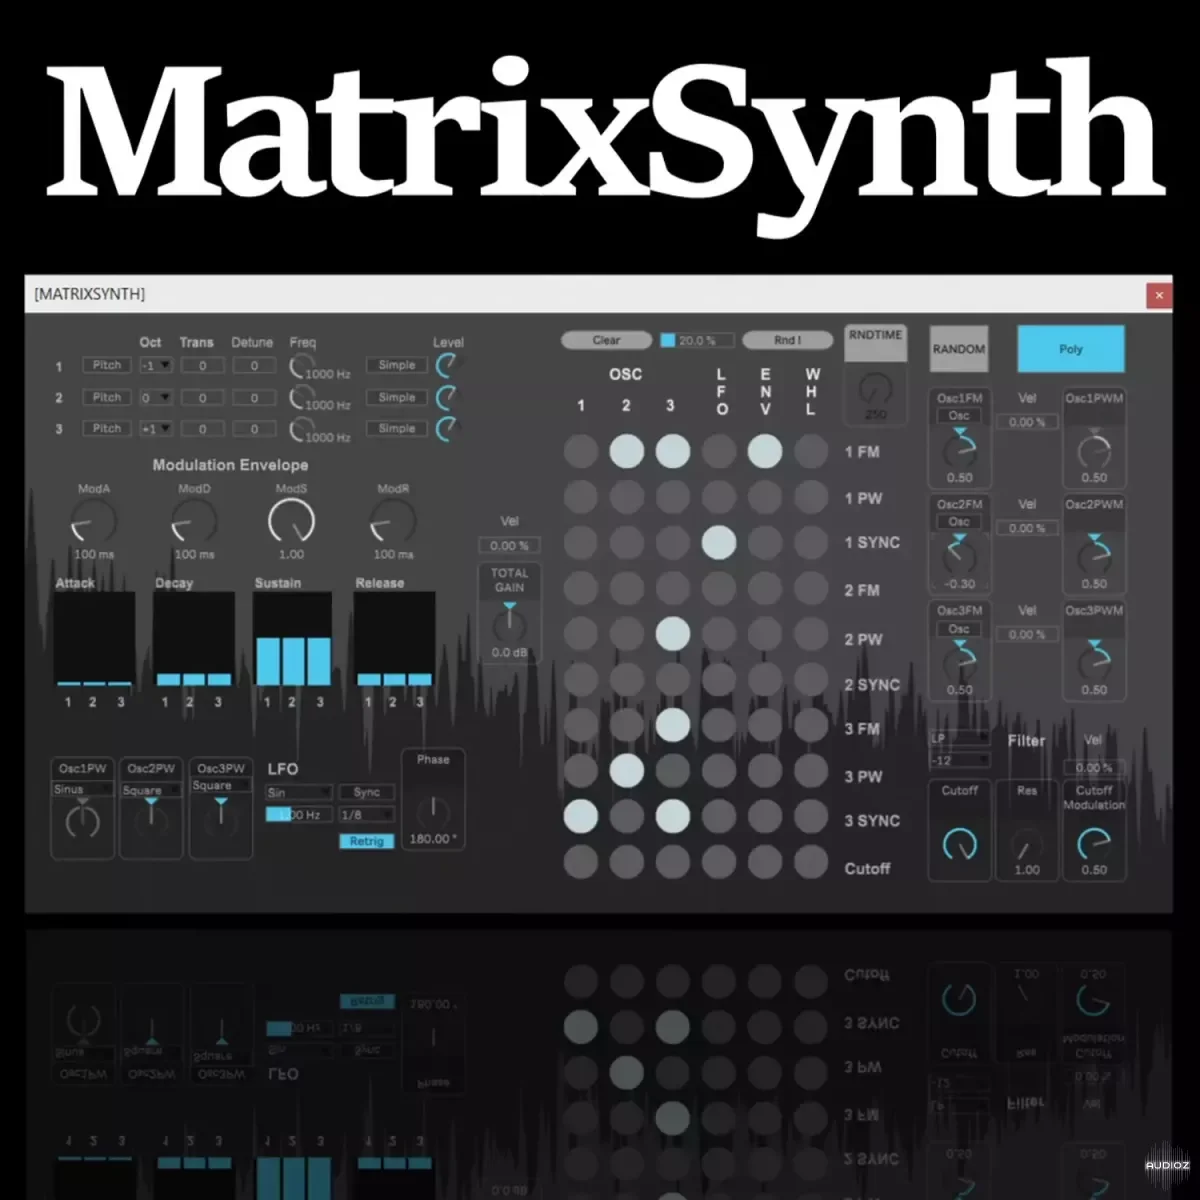Click oscillator 1 Pitch button
This screenshot has width=1200, height=1200.
(x=106, y=366)
